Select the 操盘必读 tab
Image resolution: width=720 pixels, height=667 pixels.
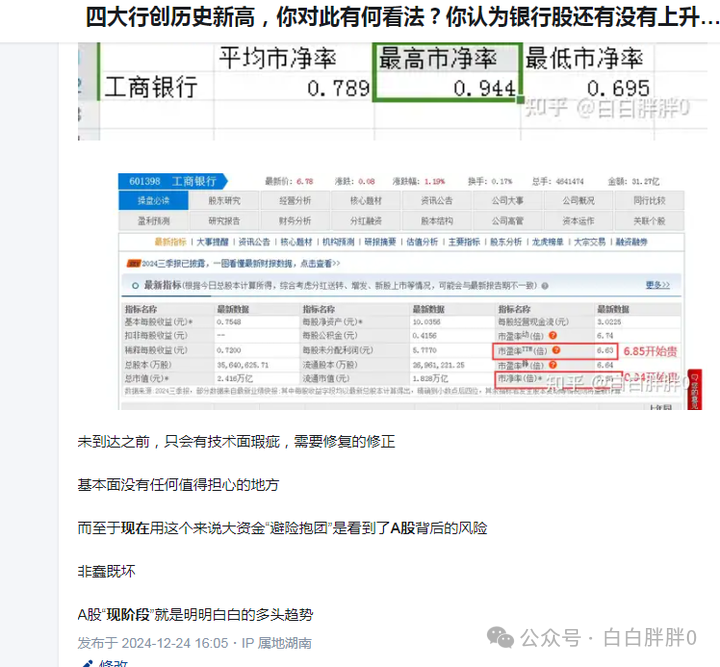click(153, 201)
